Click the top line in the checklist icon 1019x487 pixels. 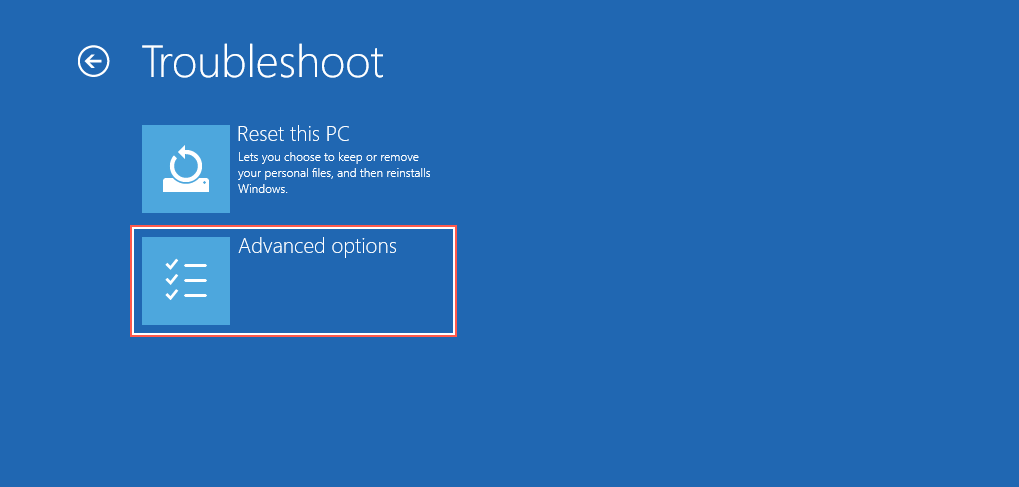[196, 266]
